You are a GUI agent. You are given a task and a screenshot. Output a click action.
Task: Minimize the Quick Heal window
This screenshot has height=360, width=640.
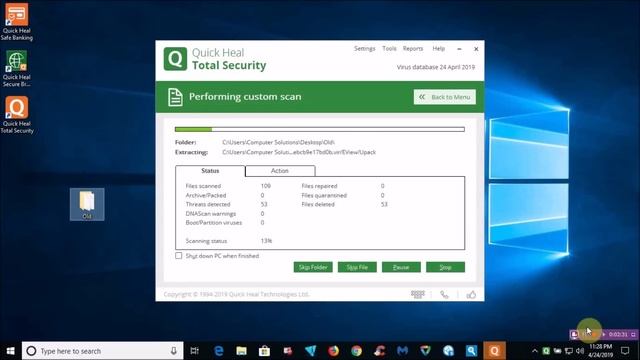(x=459, y=49)
